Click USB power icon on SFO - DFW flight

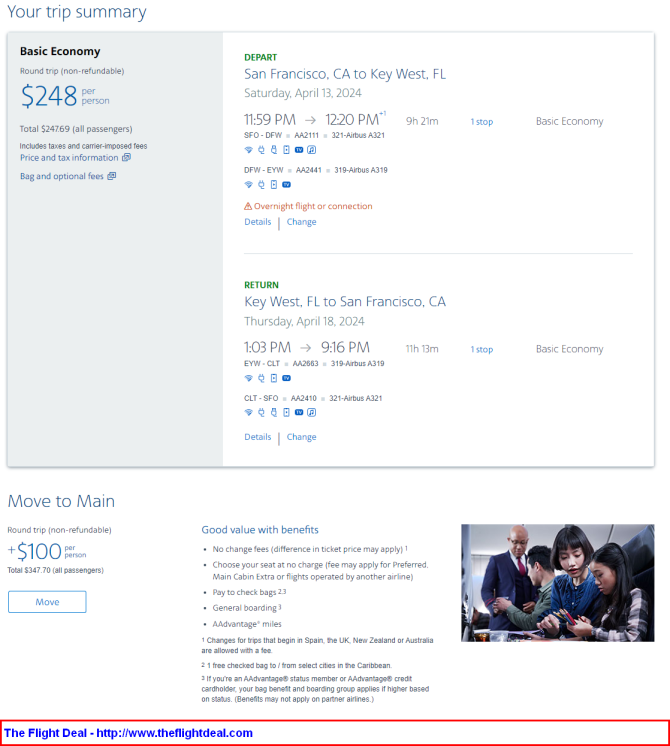click(x=274, y=150)
